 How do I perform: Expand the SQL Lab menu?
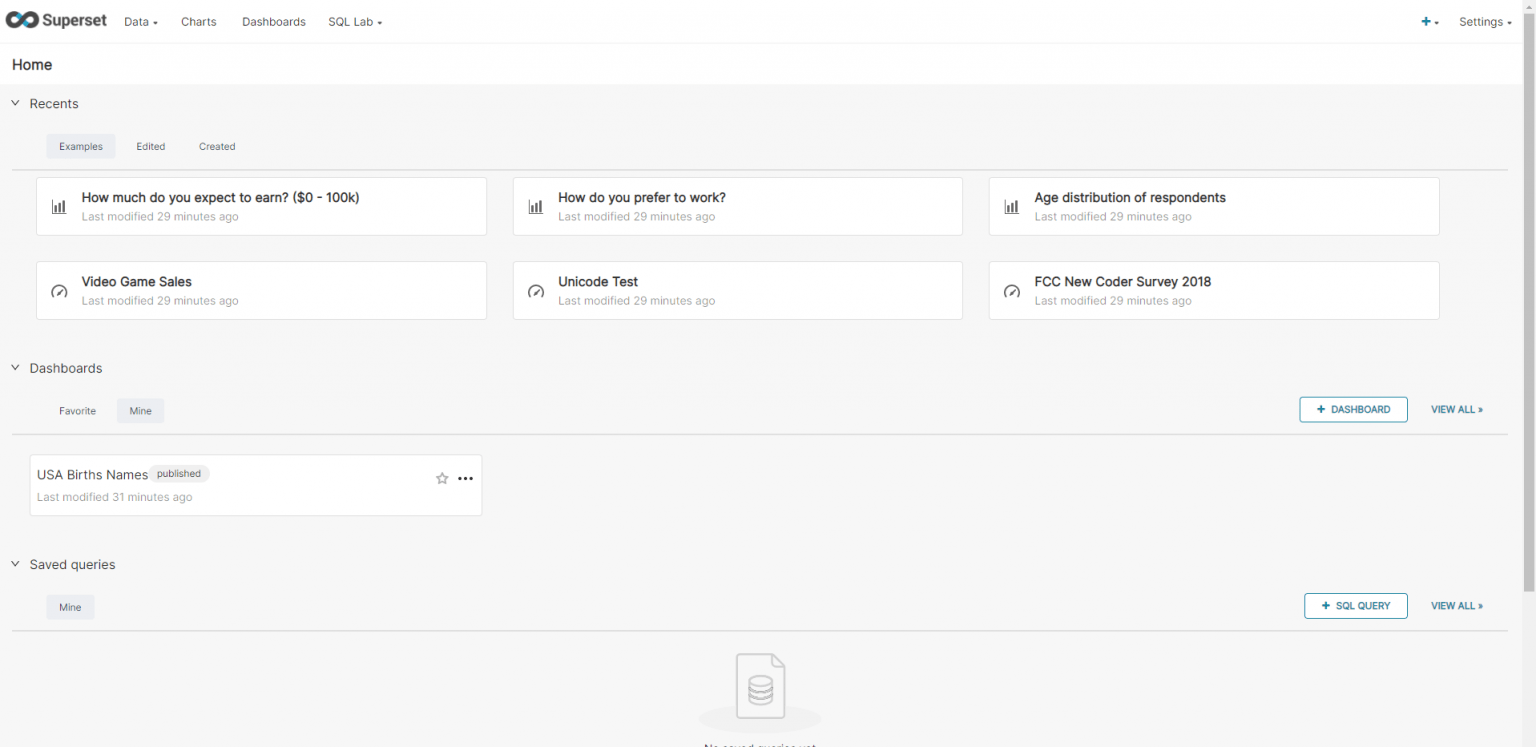pos(355,22)
